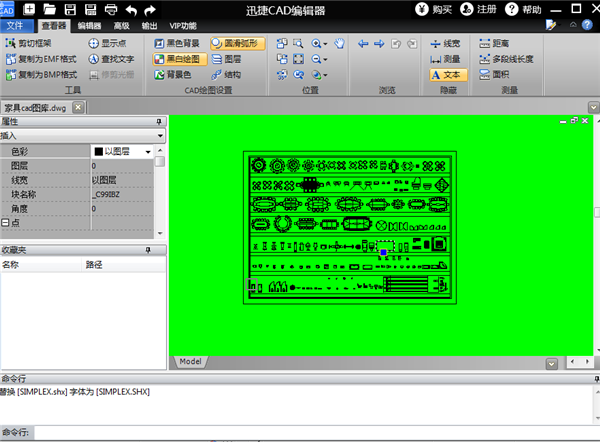Click the blue grip point in drawing
Viewport: 600px width, 442px height.
pos(383,252)
